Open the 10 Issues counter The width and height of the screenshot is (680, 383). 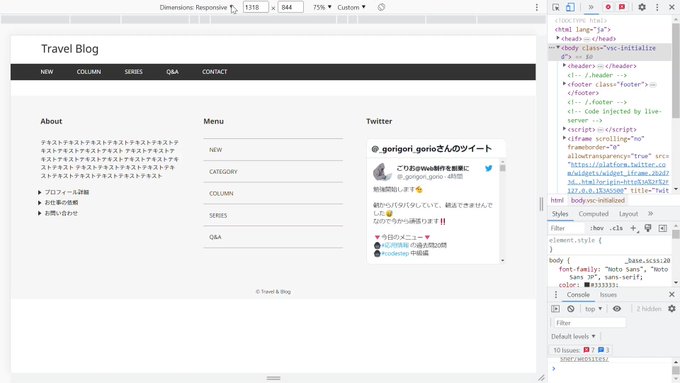(581, 350)
